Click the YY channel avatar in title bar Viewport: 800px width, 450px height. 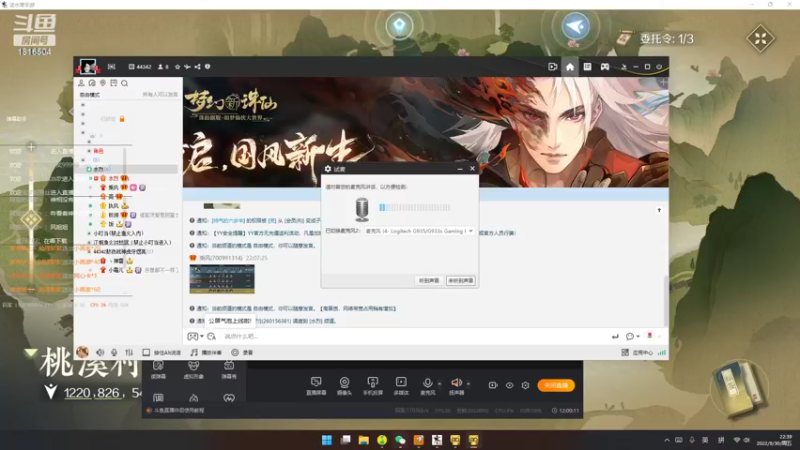pos(88,67)
